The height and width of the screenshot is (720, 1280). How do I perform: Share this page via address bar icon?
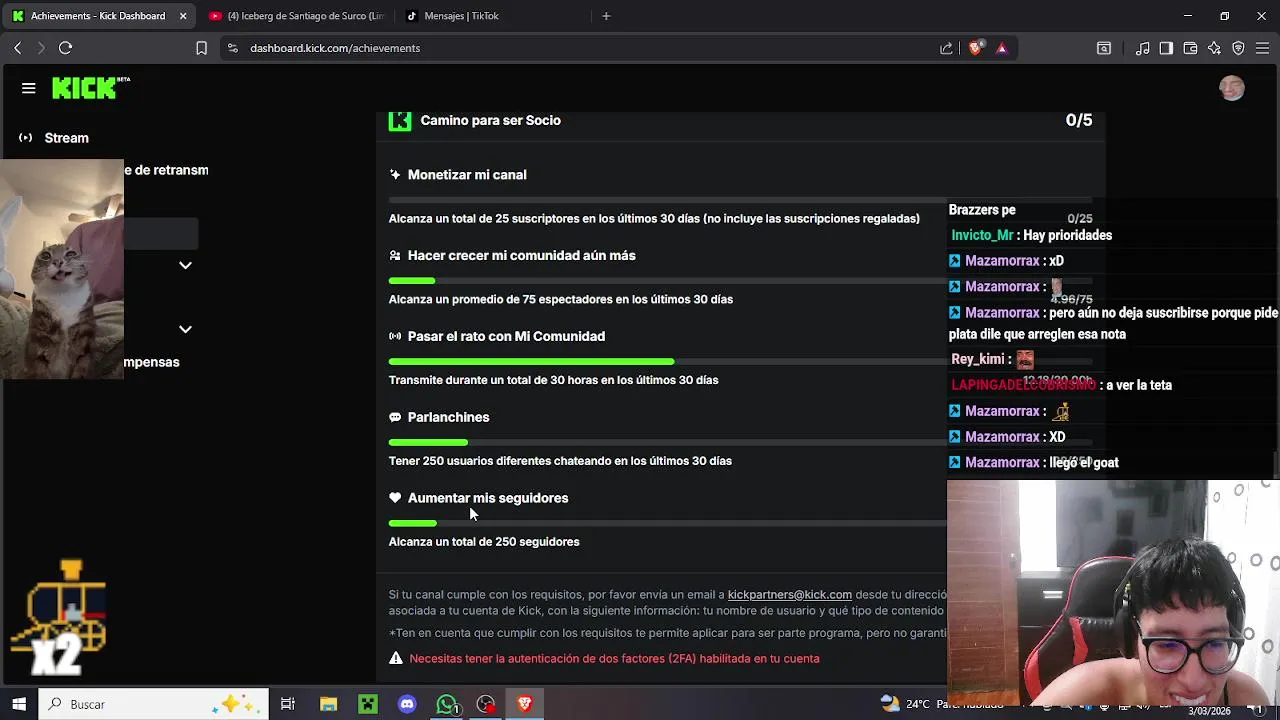946,47
